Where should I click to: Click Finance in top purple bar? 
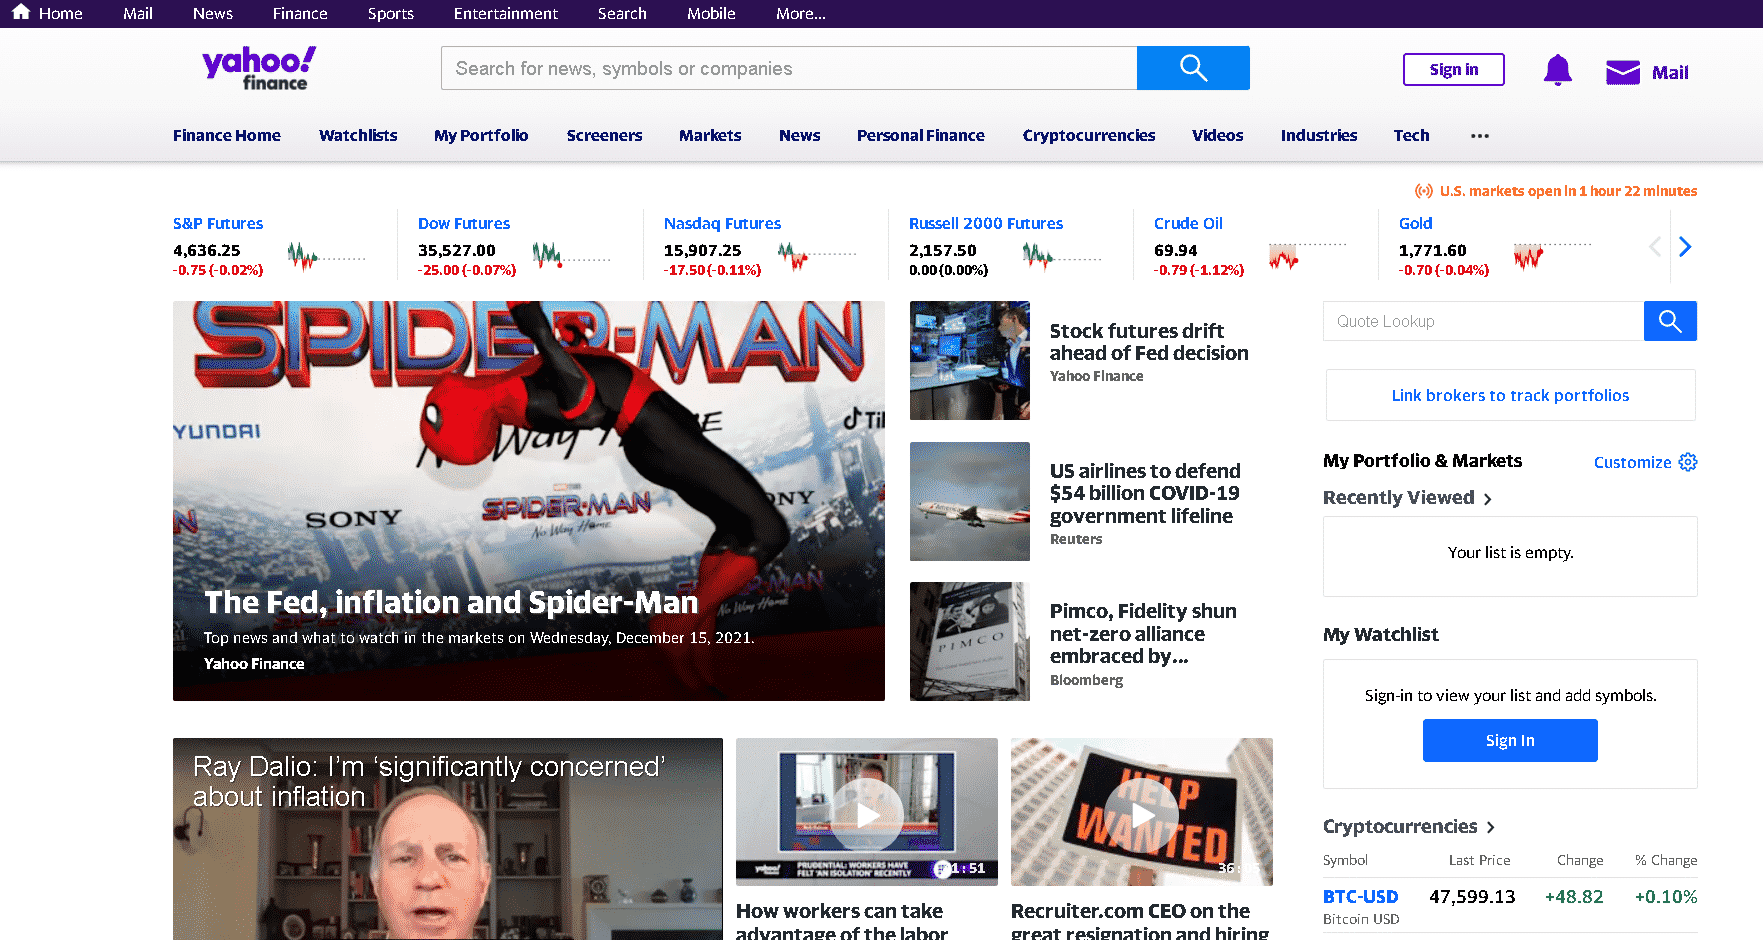click(300, 14)
